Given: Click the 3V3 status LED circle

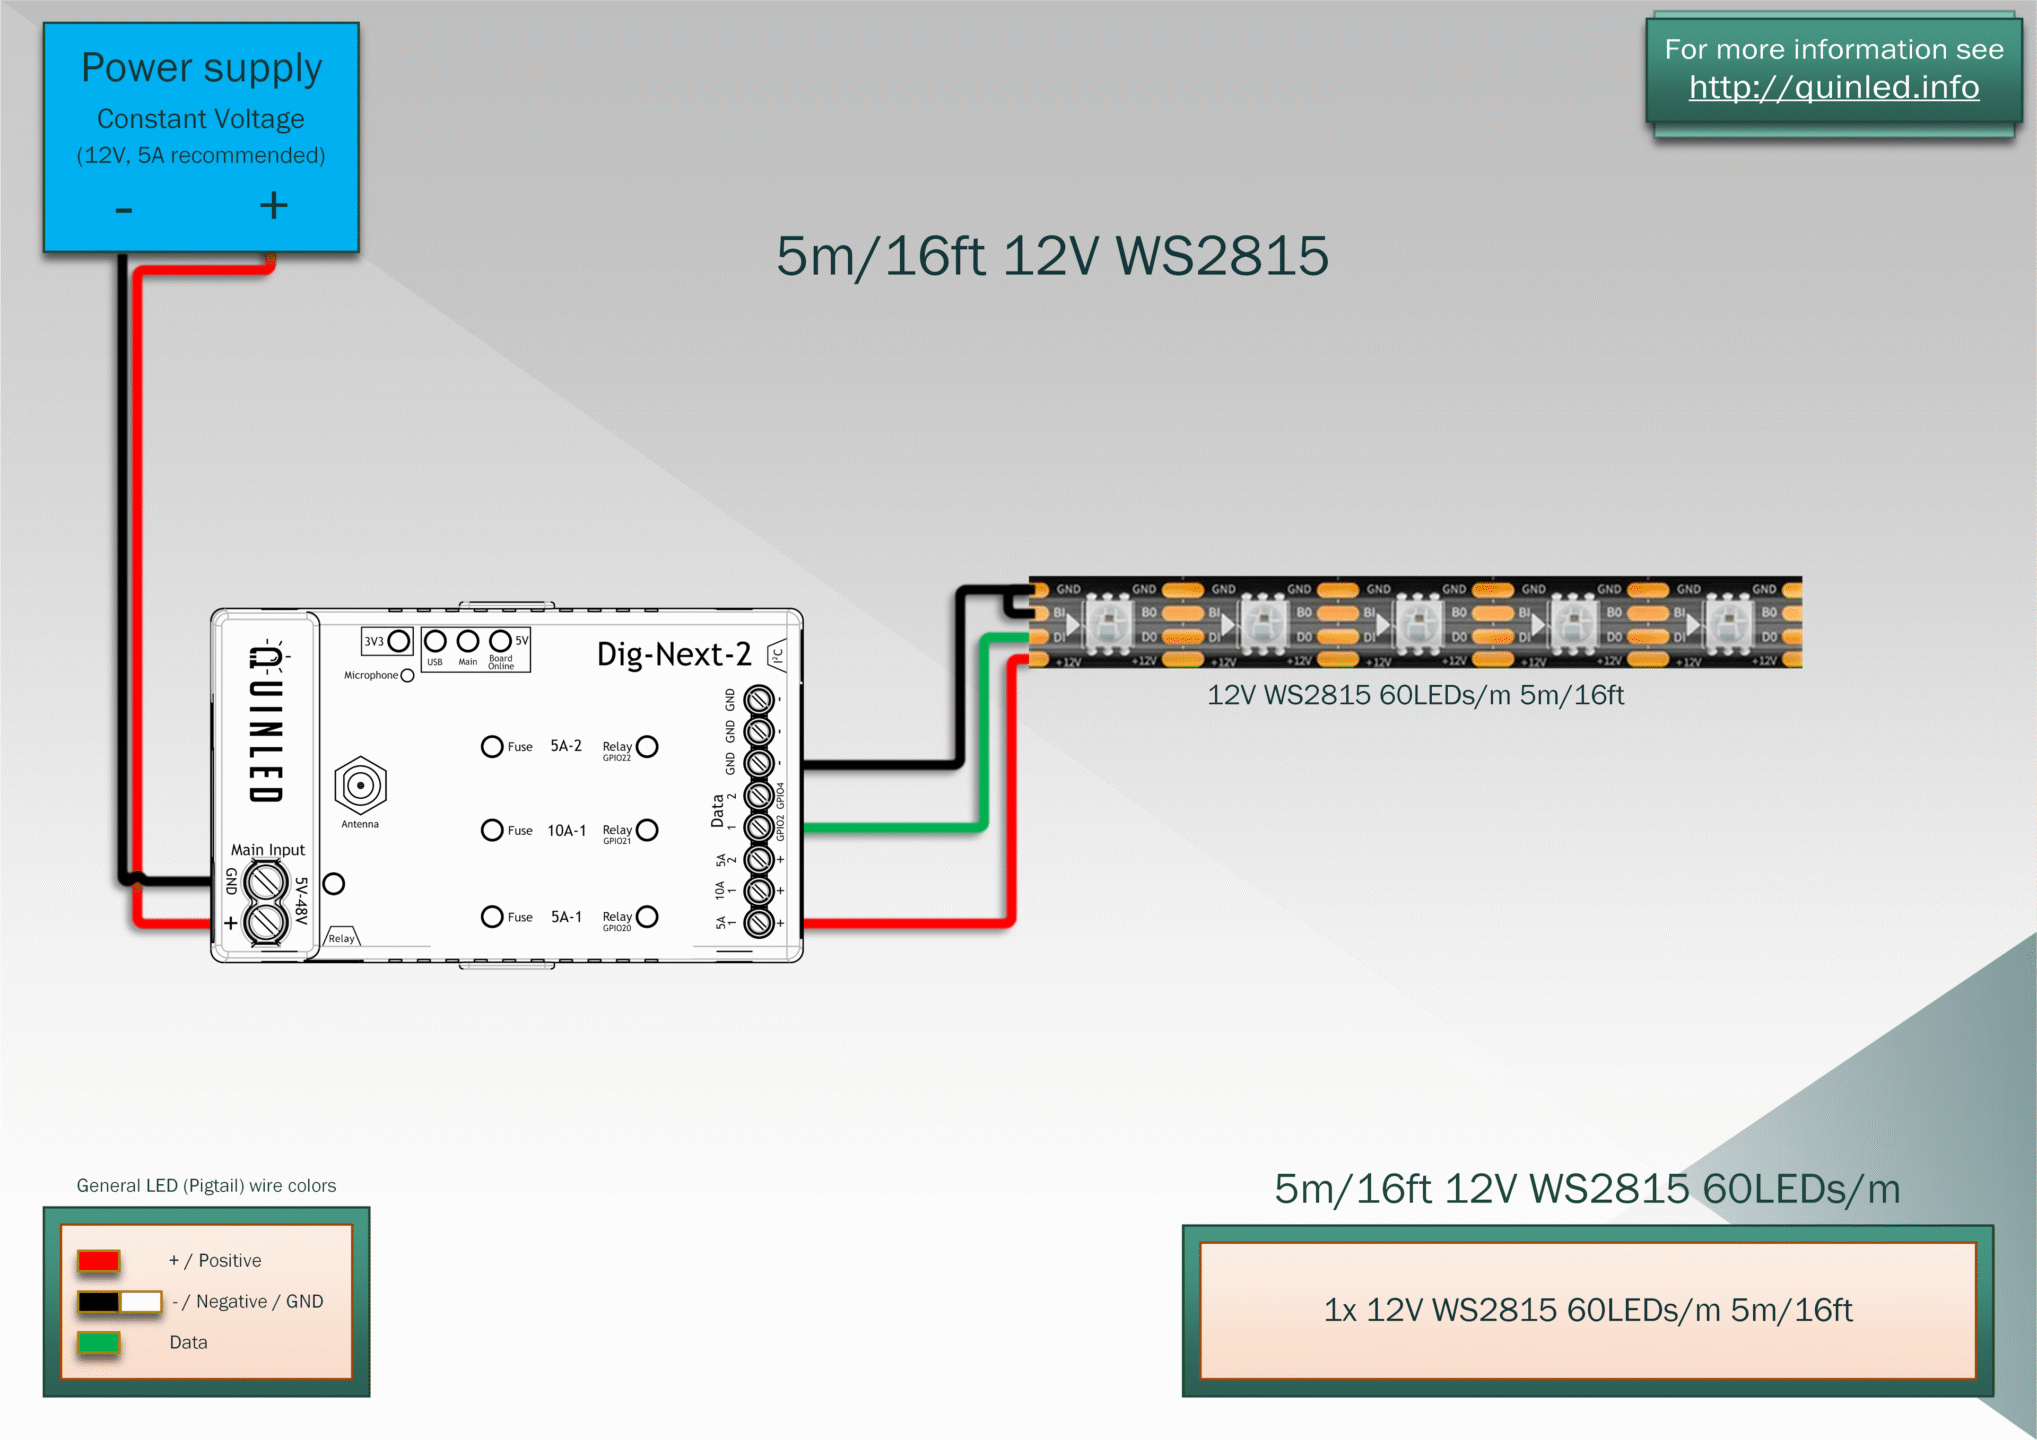Looking at the screenshot, I should click(x=398, y=640).
